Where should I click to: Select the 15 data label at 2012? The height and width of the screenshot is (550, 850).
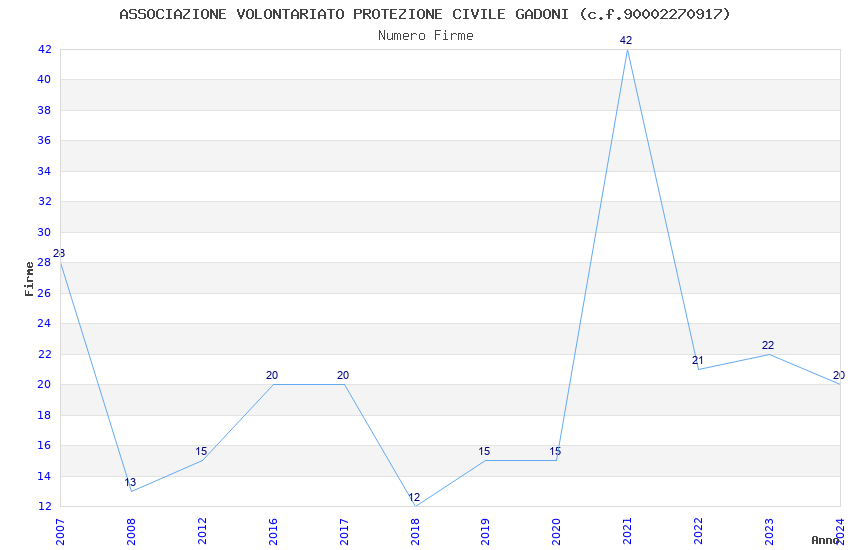coord(201,451)
